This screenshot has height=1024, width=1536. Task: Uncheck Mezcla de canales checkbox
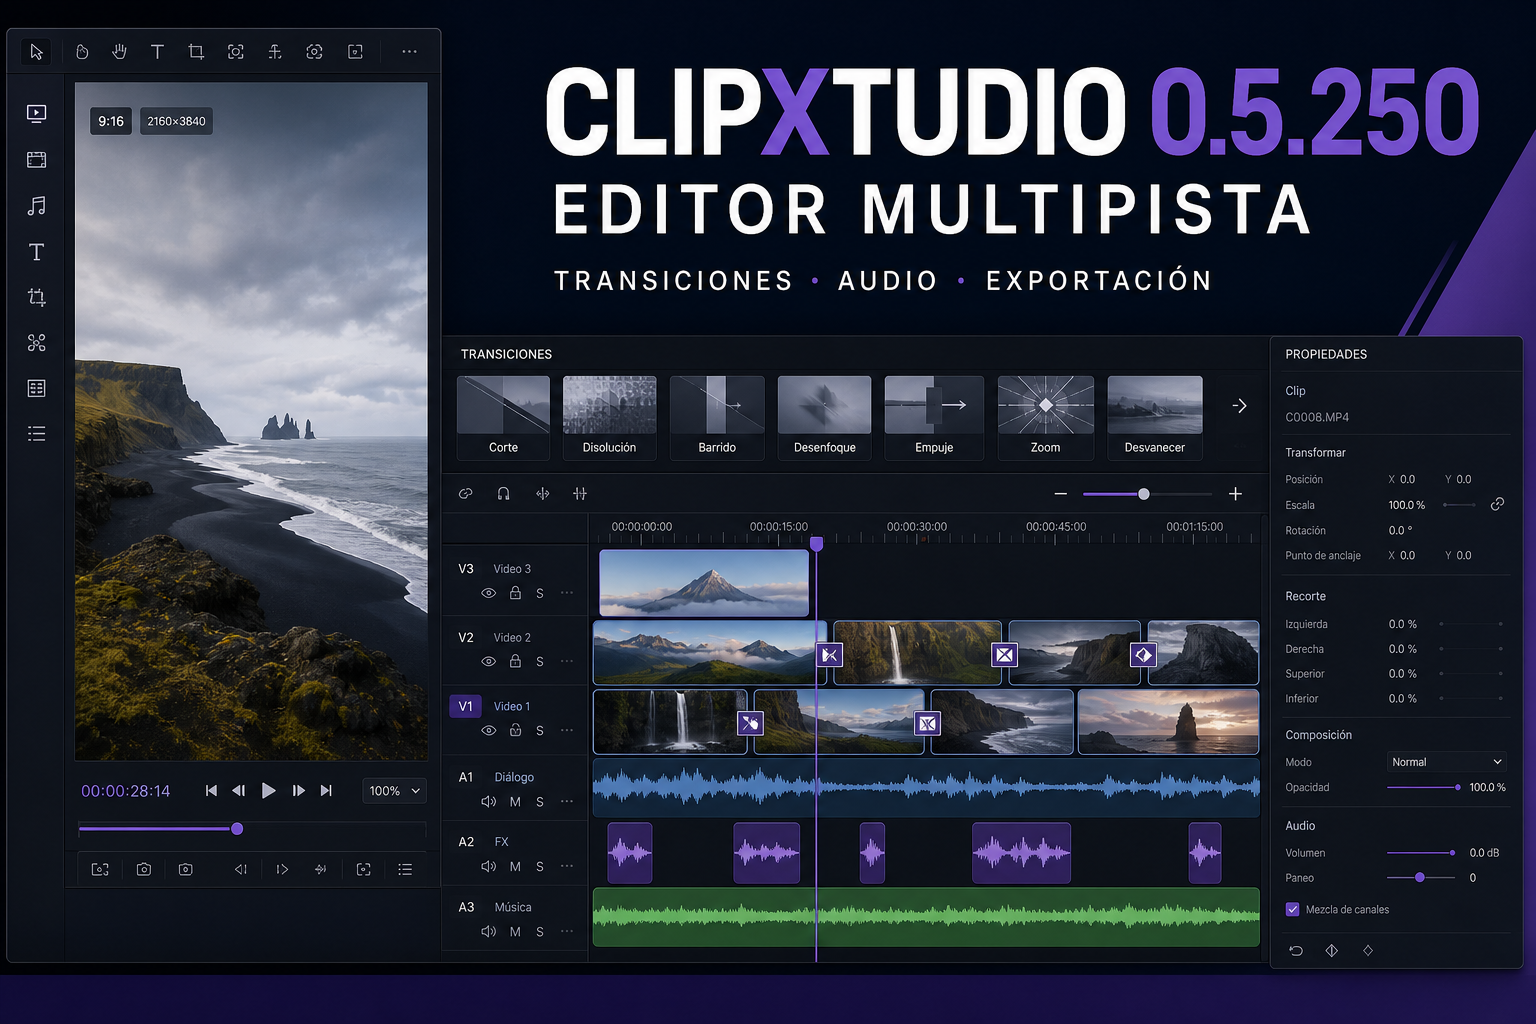pos(1293,910)
